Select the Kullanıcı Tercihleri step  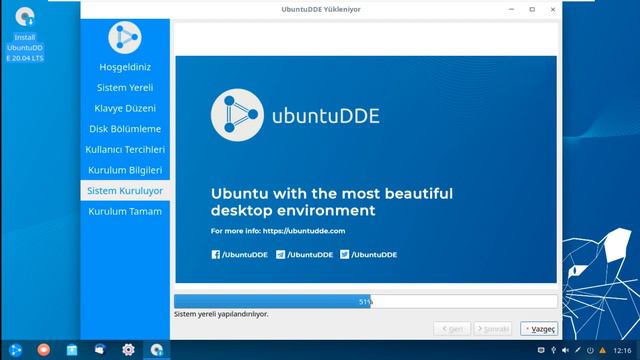pos(125,149)
